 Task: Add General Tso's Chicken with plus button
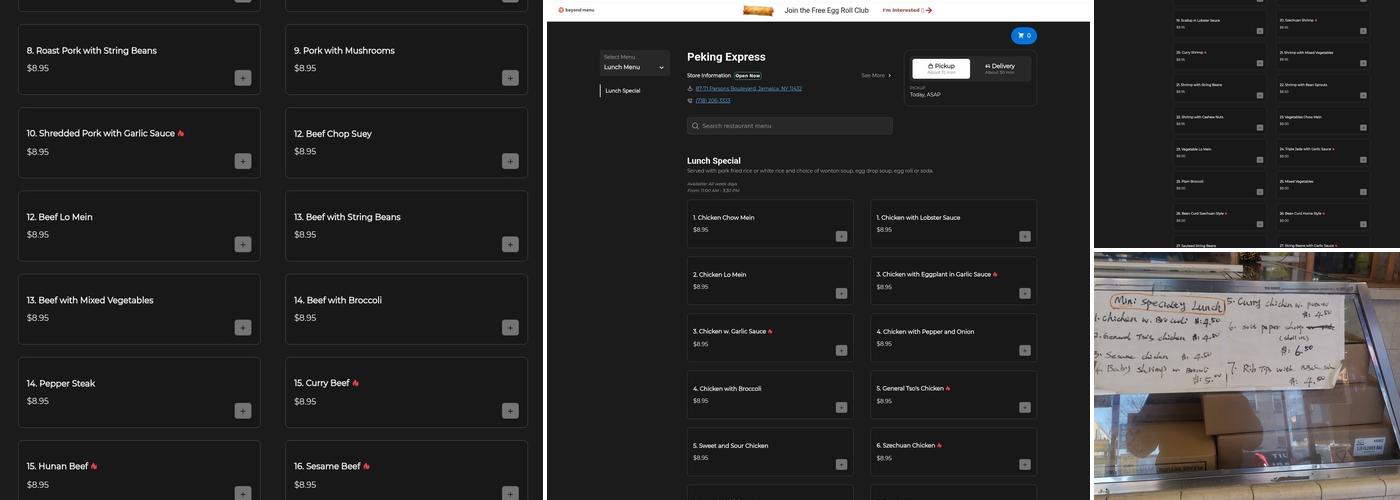[x=1024, y=408]
